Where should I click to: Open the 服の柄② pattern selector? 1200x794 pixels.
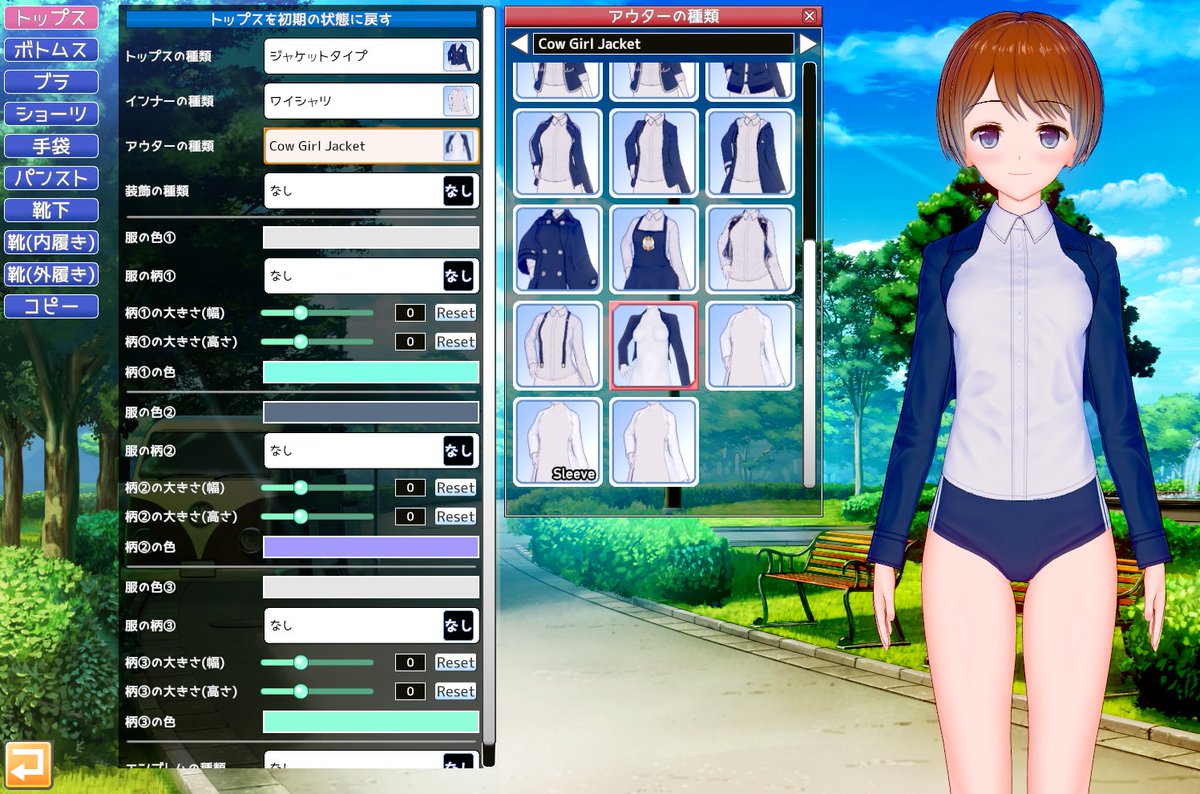click(x=371, y=450)
